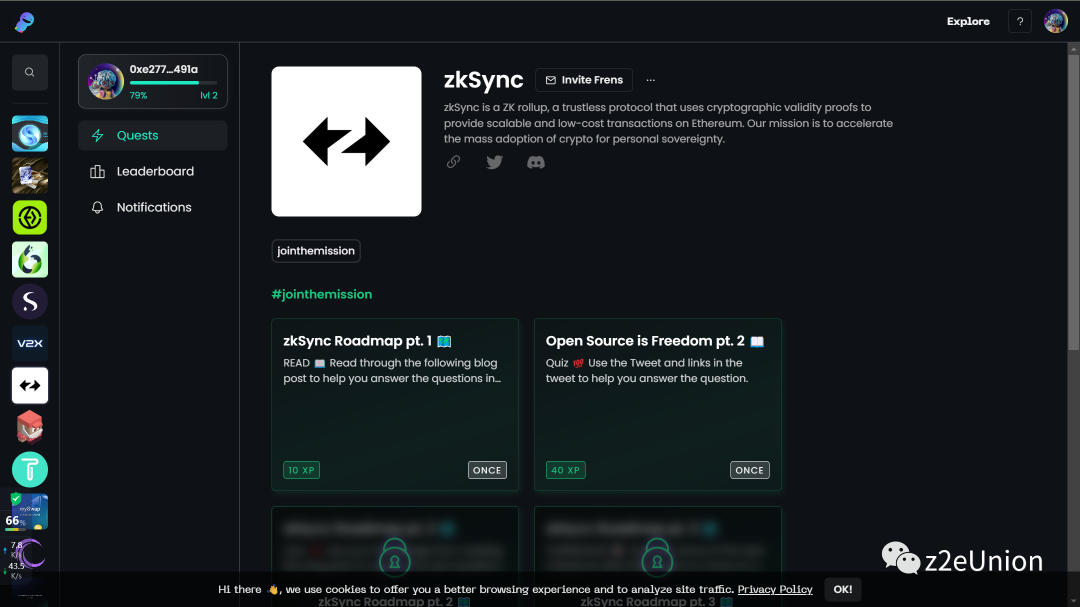The image size is (1080, 607).
Task: Click the zkSync Twitter icon
Action: [494, 162]
